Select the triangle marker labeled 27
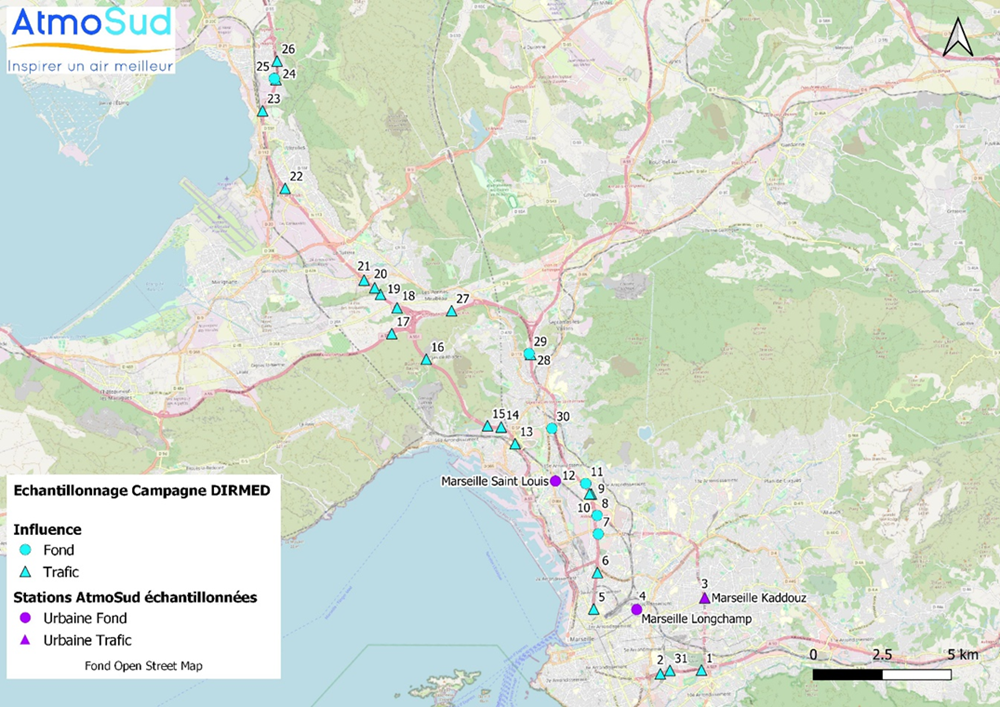This screenshot has height=707, width=1000. 452,311
